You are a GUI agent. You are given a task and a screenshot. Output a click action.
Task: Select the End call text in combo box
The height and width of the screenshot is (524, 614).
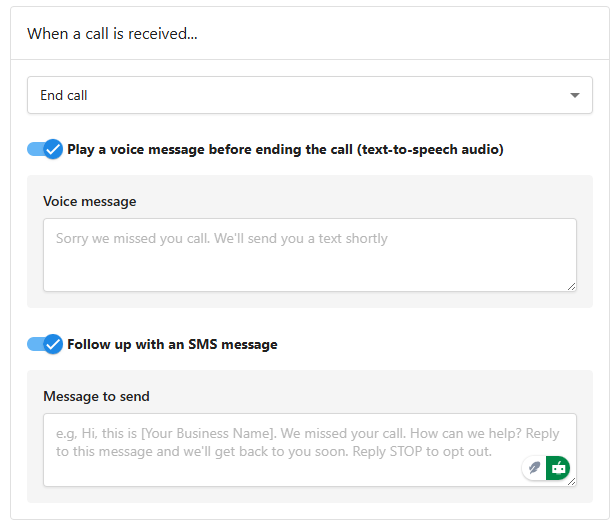tap(64, 95)
